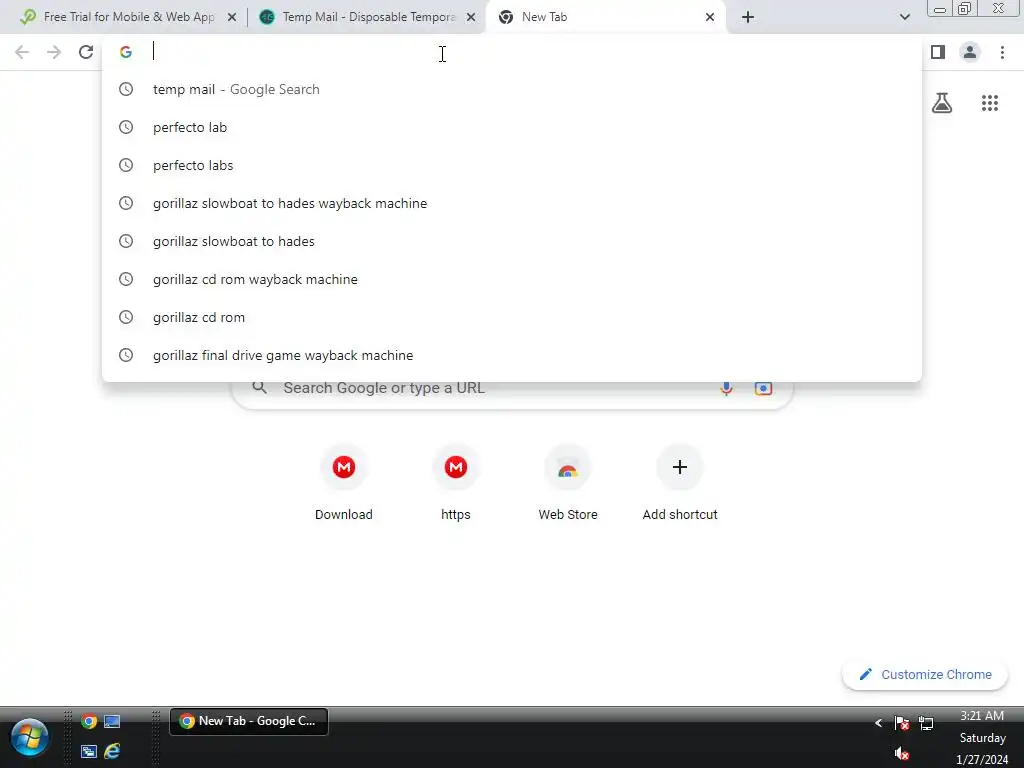Select the New Tab tab
This screenshot has height=768, width=1024.
(605, 17)
